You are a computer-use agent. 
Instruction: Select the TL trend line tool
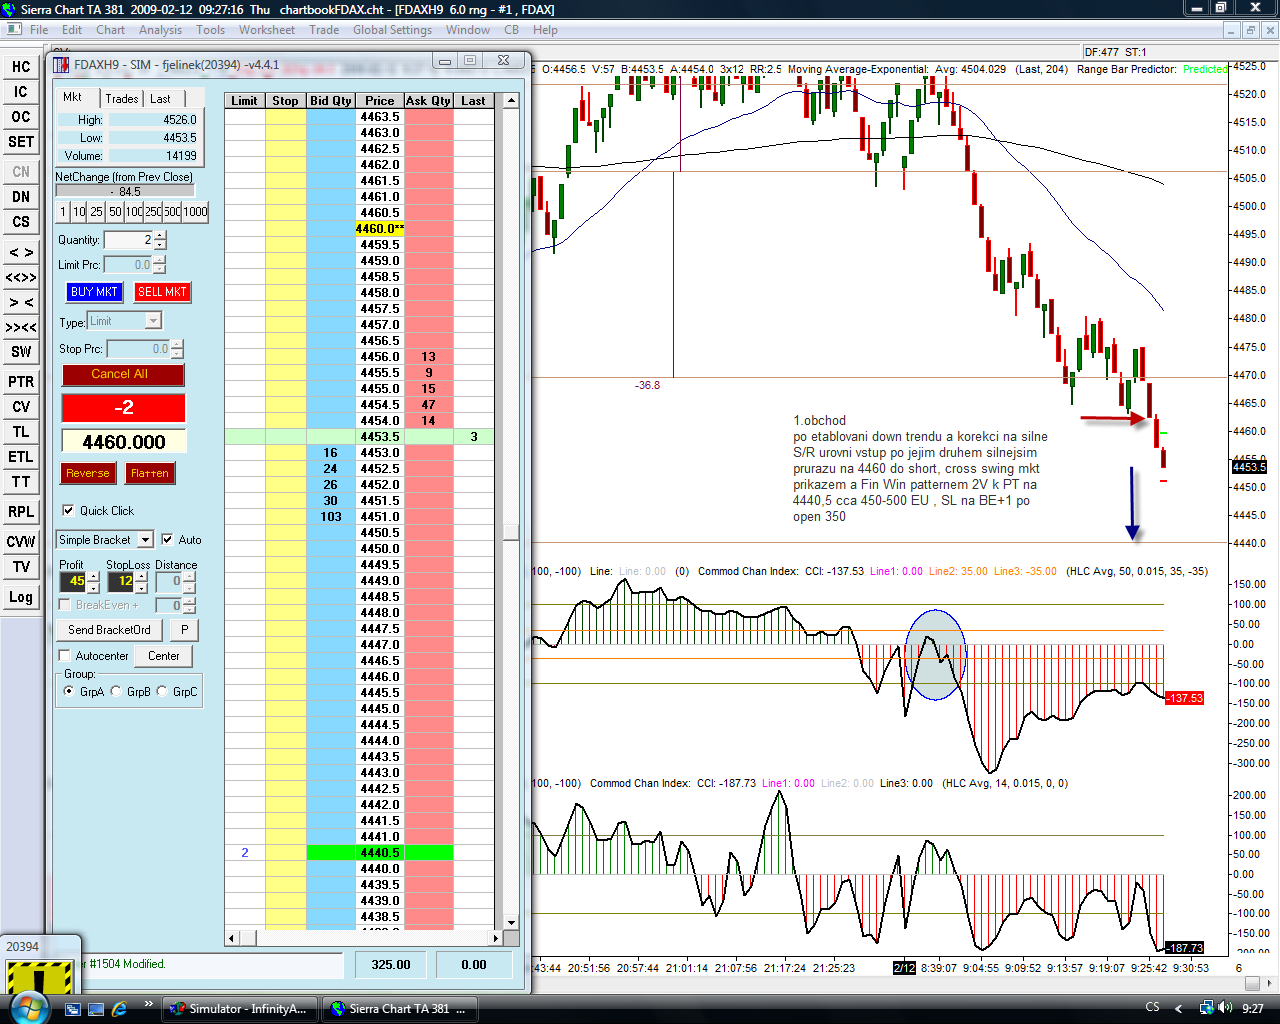21,432
